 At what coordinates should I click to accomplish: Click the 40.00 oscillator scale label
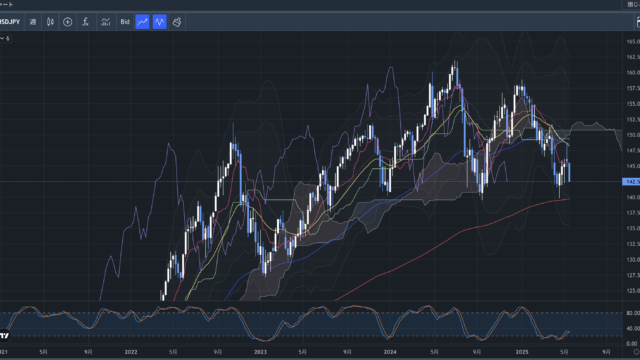click(633, 328)
